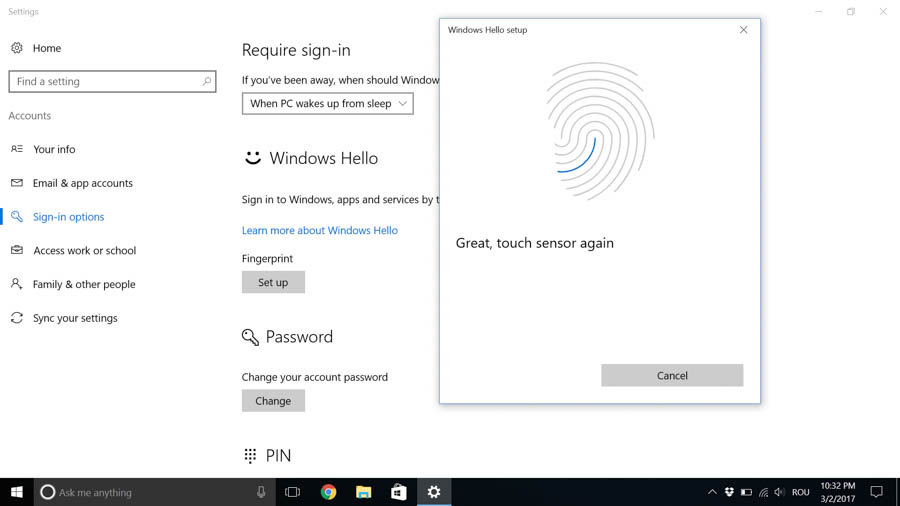Click the Cortana microphone icon
900x506 pixels.
pyautogui.click(x=261, y=492)
